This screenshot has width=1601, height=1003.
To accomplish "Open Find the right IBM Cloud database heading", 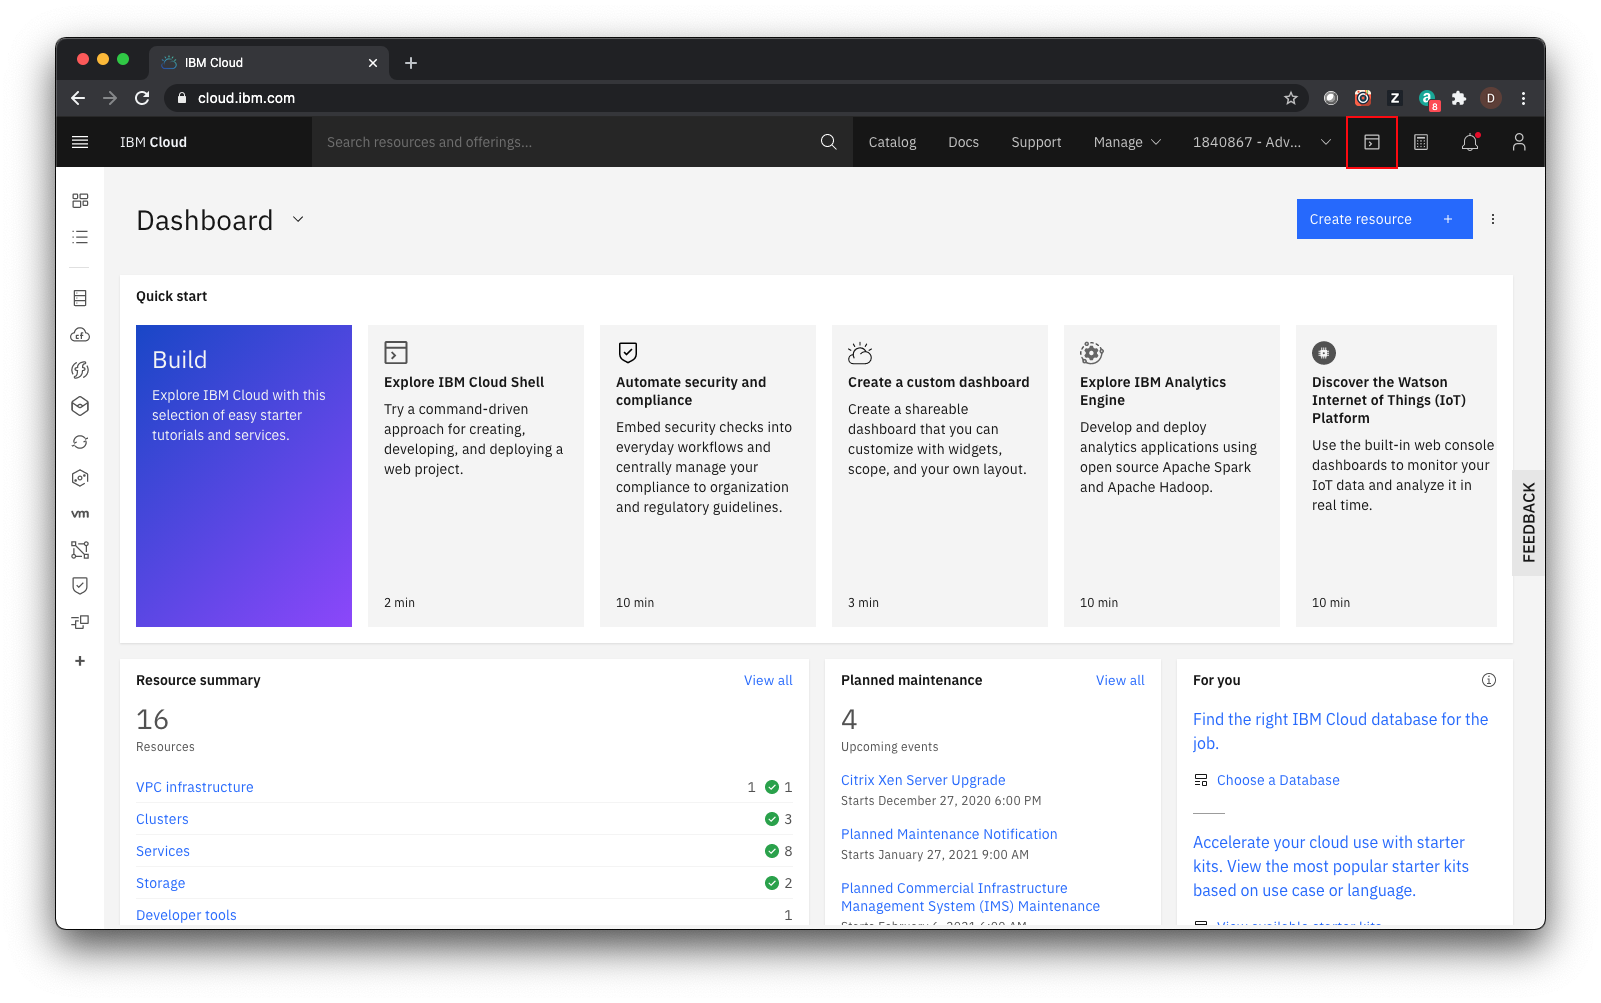I will 1340,731.
